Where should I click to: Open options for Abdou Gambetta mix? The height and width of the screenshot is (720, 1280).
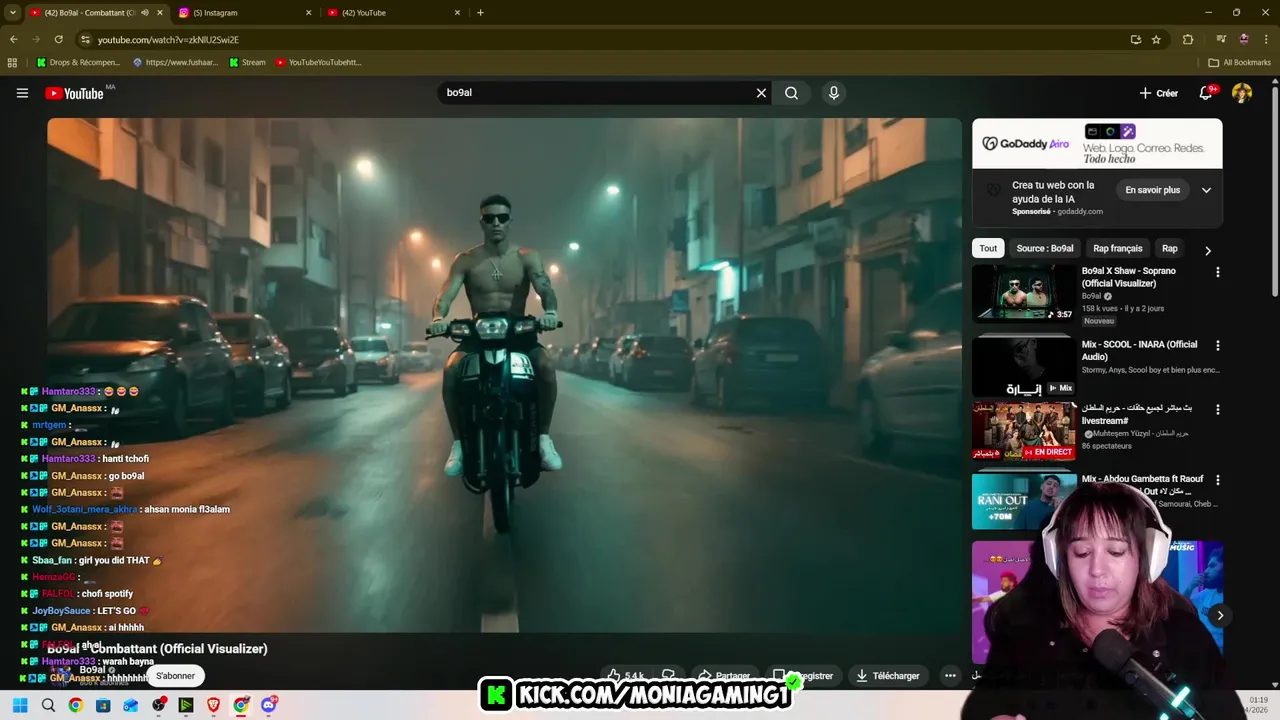click(1217, 480)
